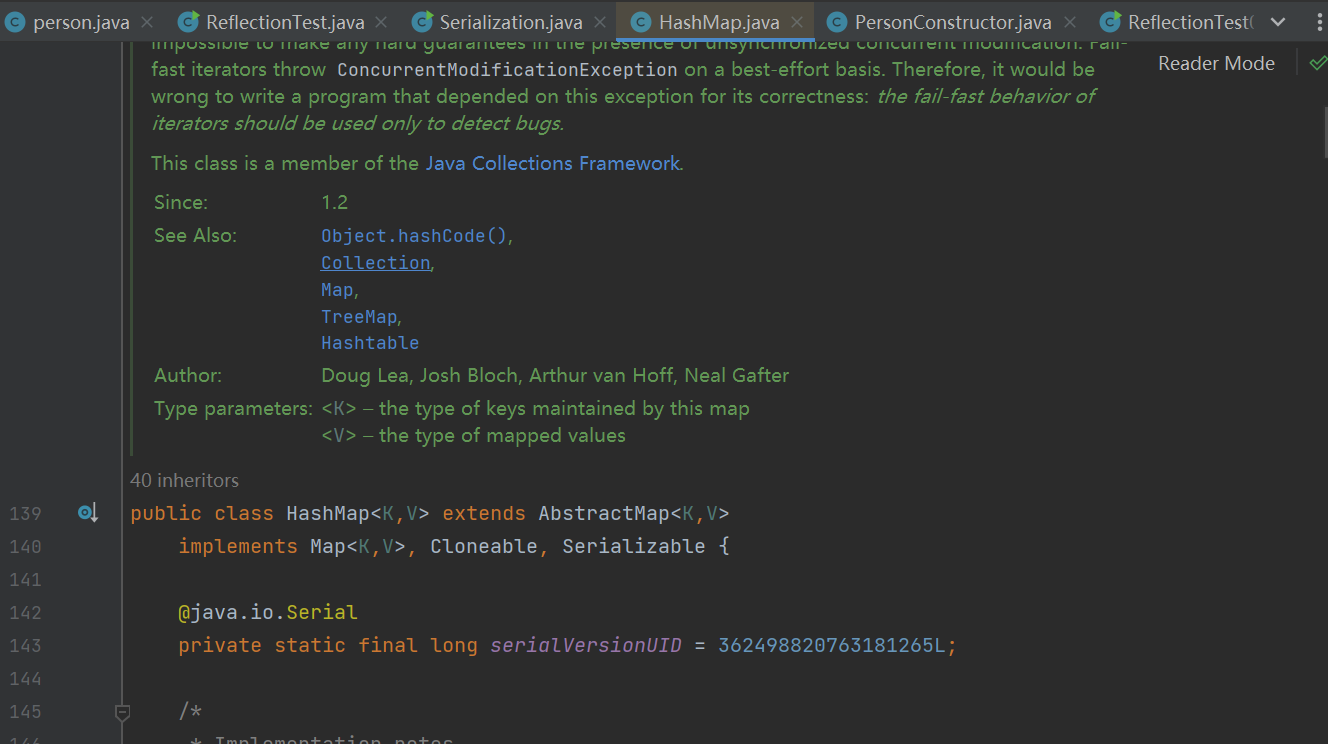This screenshot has width=1328, height=744.
Task: Click line number 145 in the gutter
Action: click(x=25, y=711)
